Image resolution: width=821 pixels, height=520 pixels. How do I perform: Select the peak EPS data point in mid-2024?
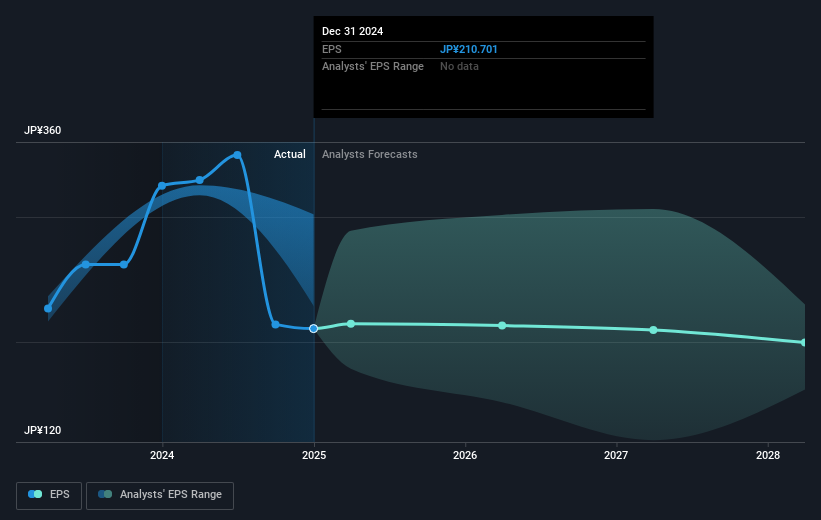[237, 155]
